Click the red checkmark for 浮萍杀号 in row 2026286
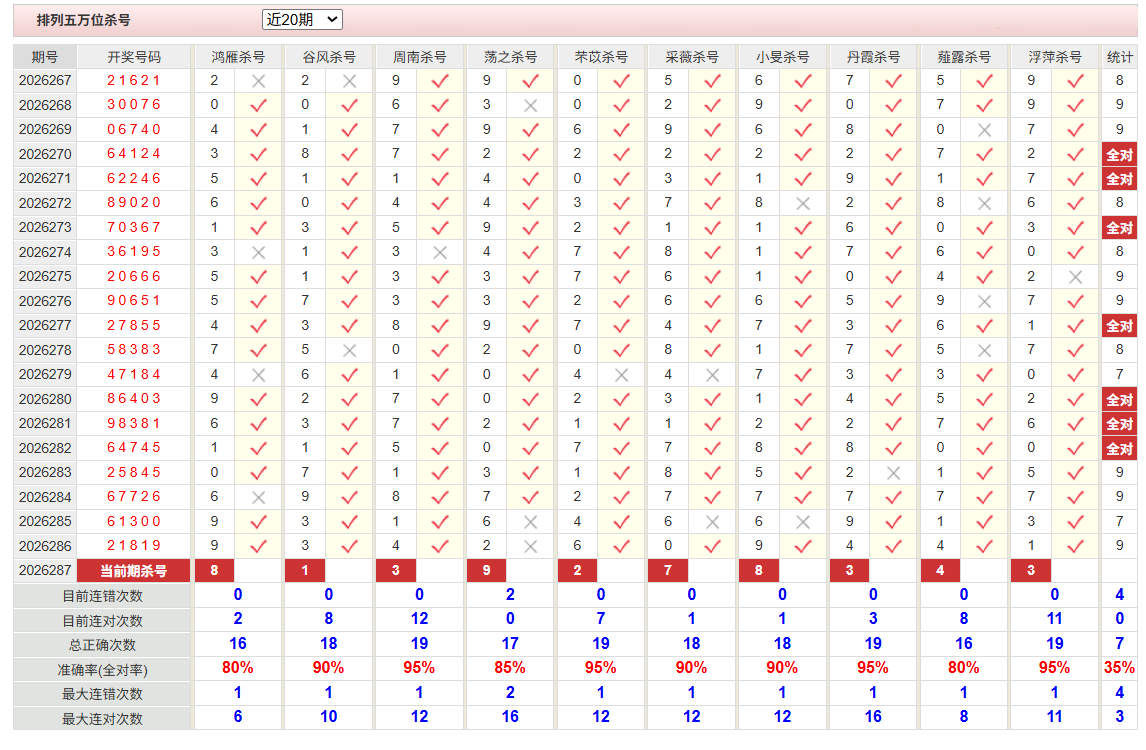The image size is (1146, 750). (x=1075, y=547)
